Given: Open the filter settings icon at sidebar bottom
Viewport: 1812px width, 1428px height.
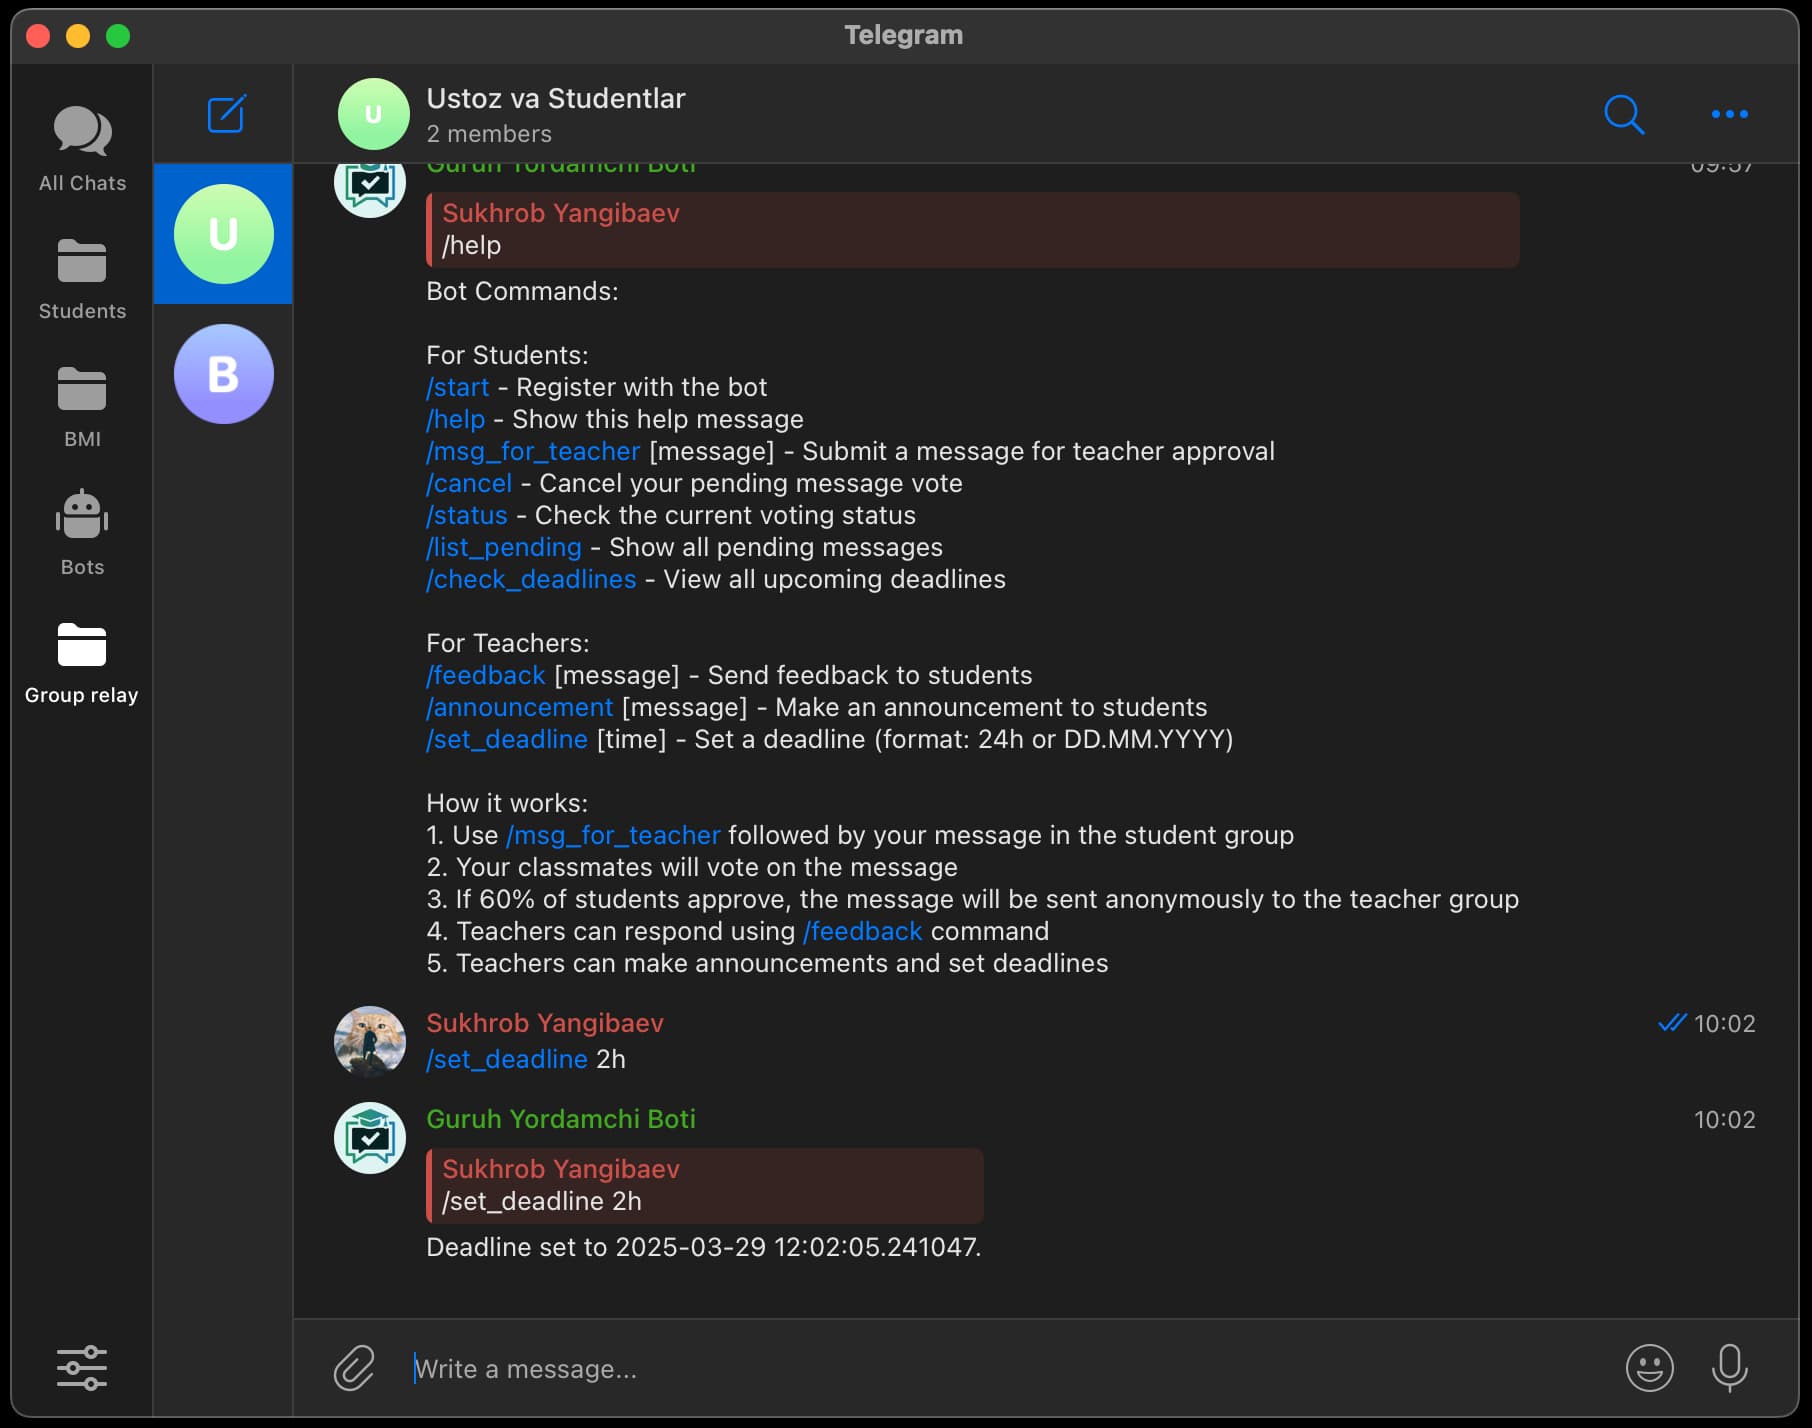Looking at the screenshot, I should (x=82, y=1367).
